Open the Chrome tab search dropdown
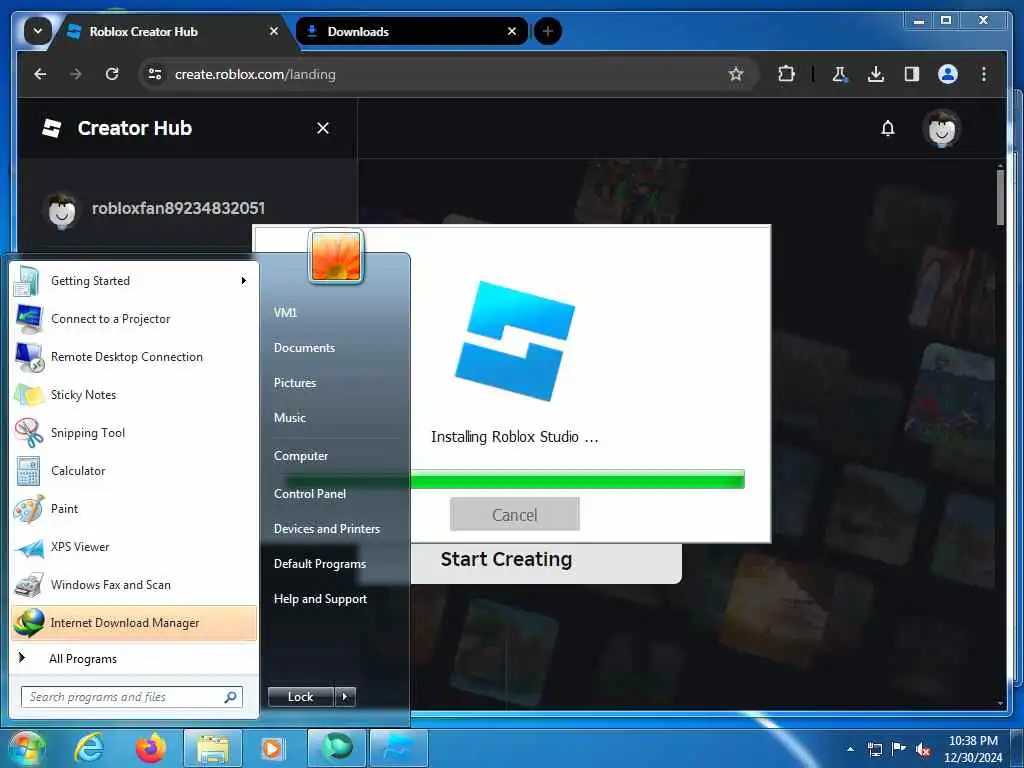This screenshot has width=1024, height=768. point(38,31)
